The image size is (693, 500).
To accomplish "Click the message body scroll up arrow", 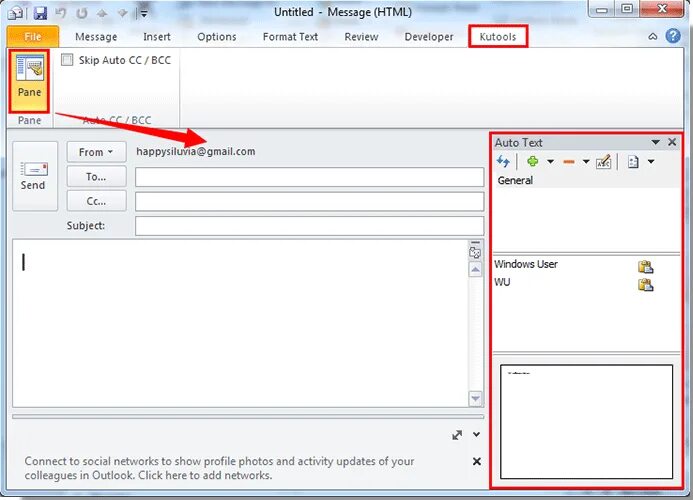I will tap(475, 269).
